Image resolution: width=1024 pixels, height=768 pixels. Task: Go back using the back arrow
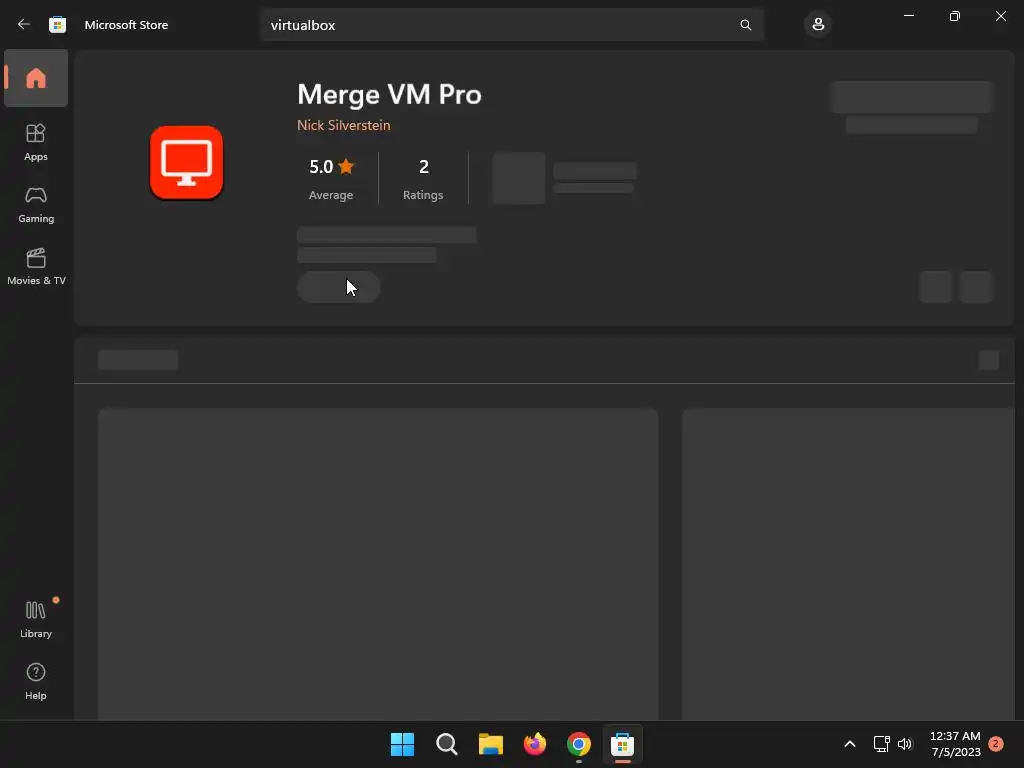pos(24,24)
